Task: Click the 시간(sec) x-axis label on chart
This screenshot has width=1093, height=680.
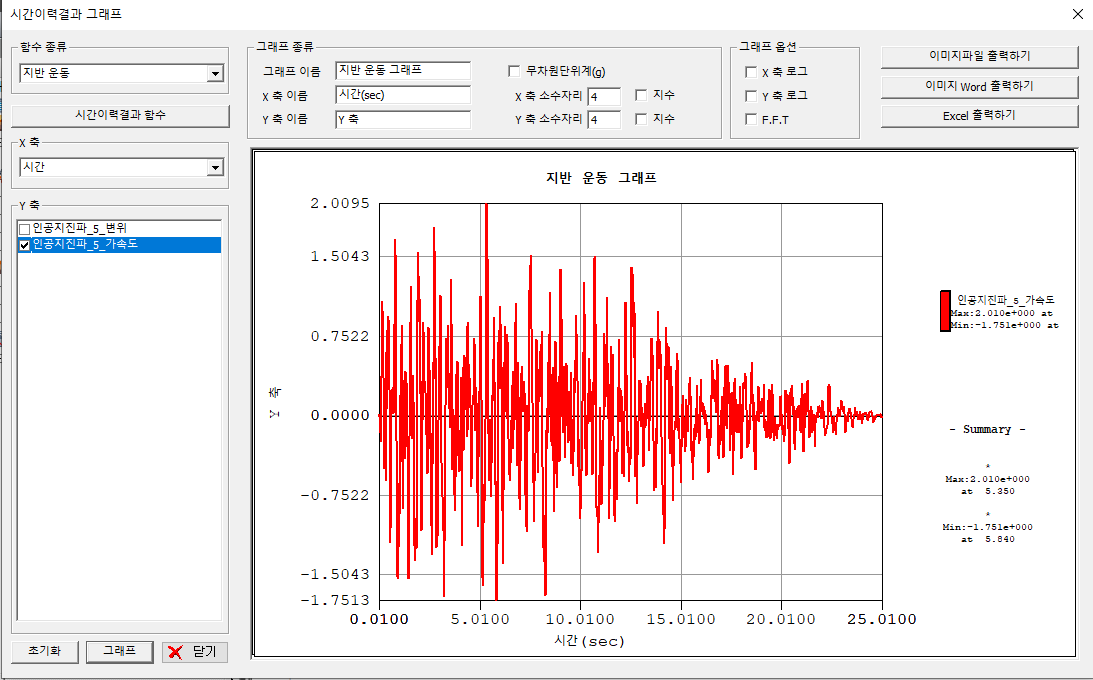Action: click(x=589, y=640)
